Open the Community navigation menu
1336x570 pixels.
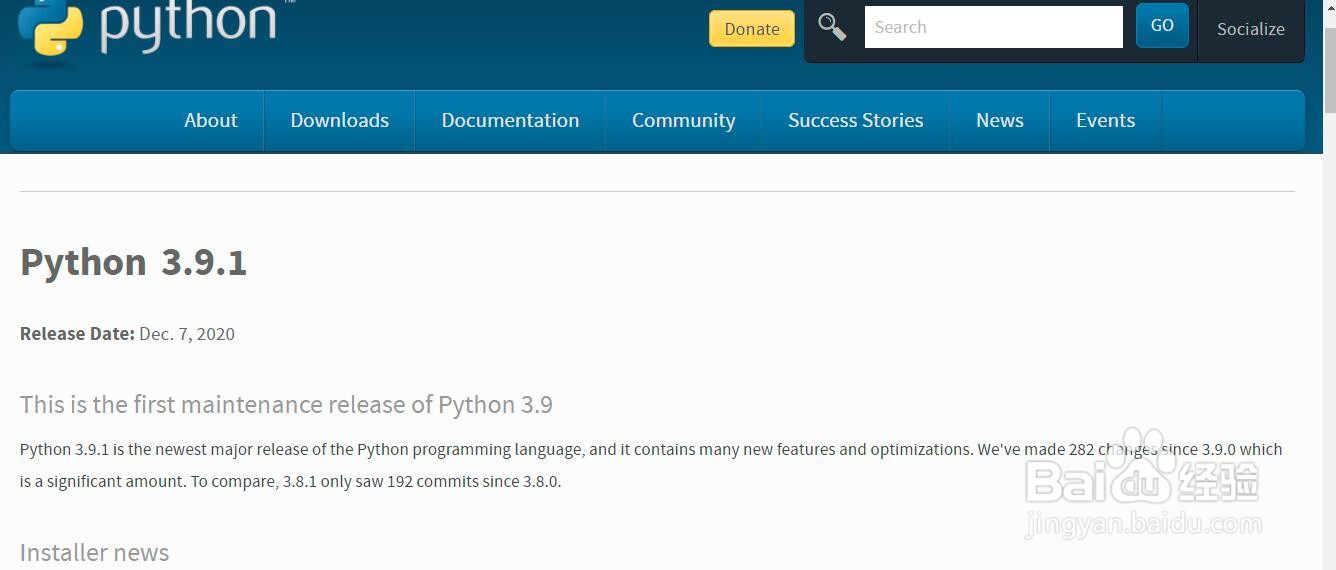[683, 120]
